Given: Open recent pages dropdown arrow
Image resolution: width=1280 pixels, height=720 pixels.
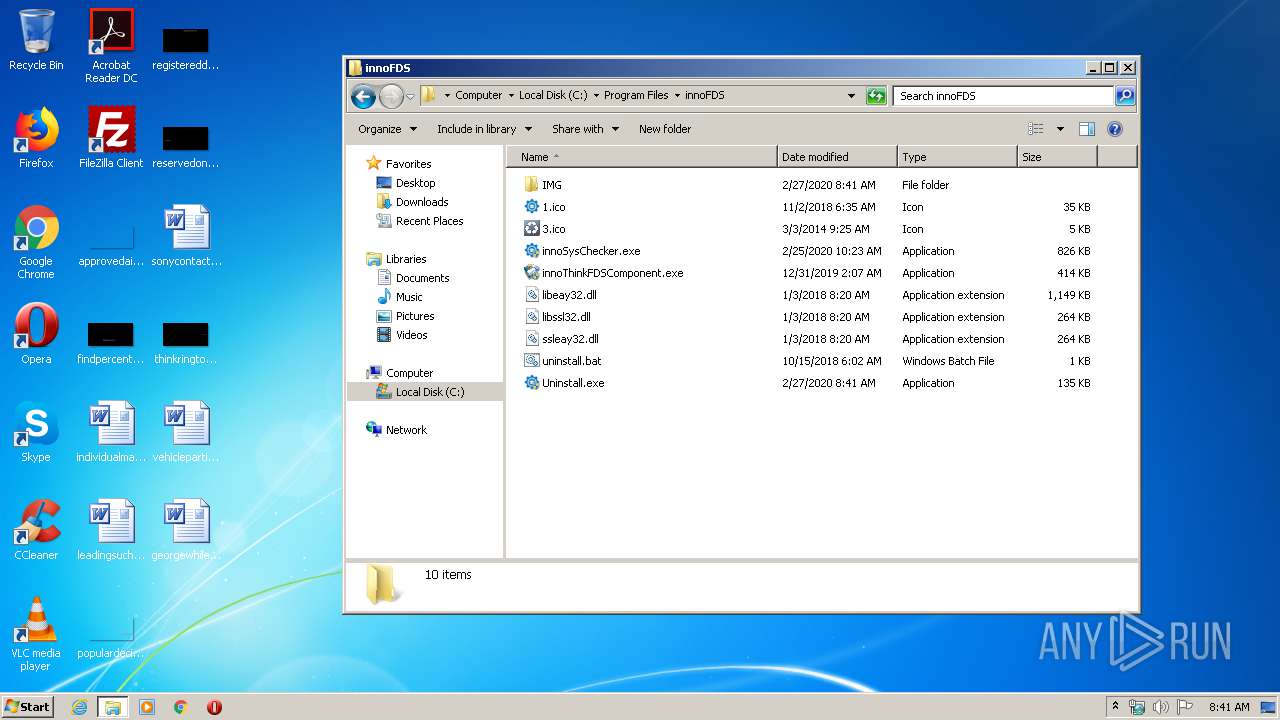Looking at the screenshot, I should [x=410, y=97].
